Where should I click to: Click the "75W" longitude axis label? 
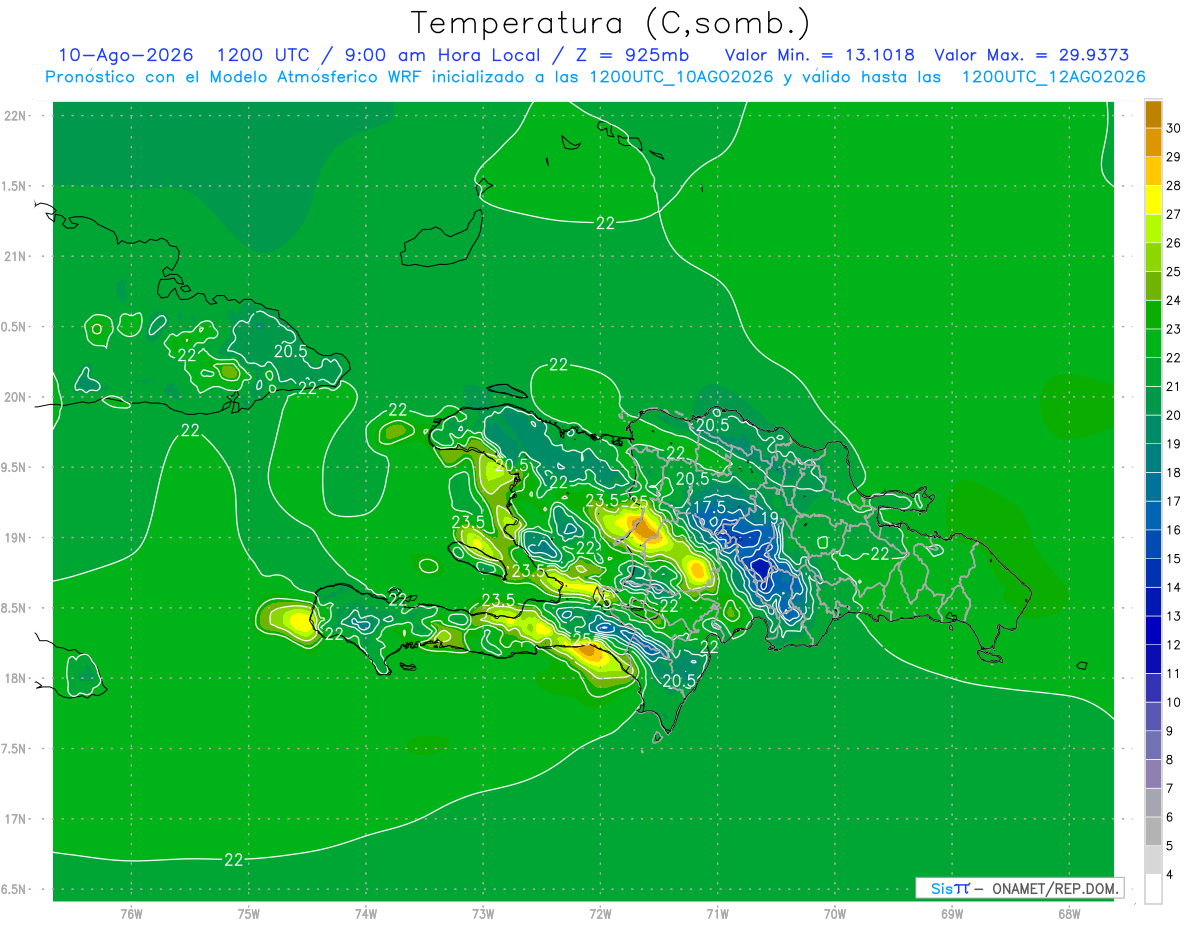point(248,914)
